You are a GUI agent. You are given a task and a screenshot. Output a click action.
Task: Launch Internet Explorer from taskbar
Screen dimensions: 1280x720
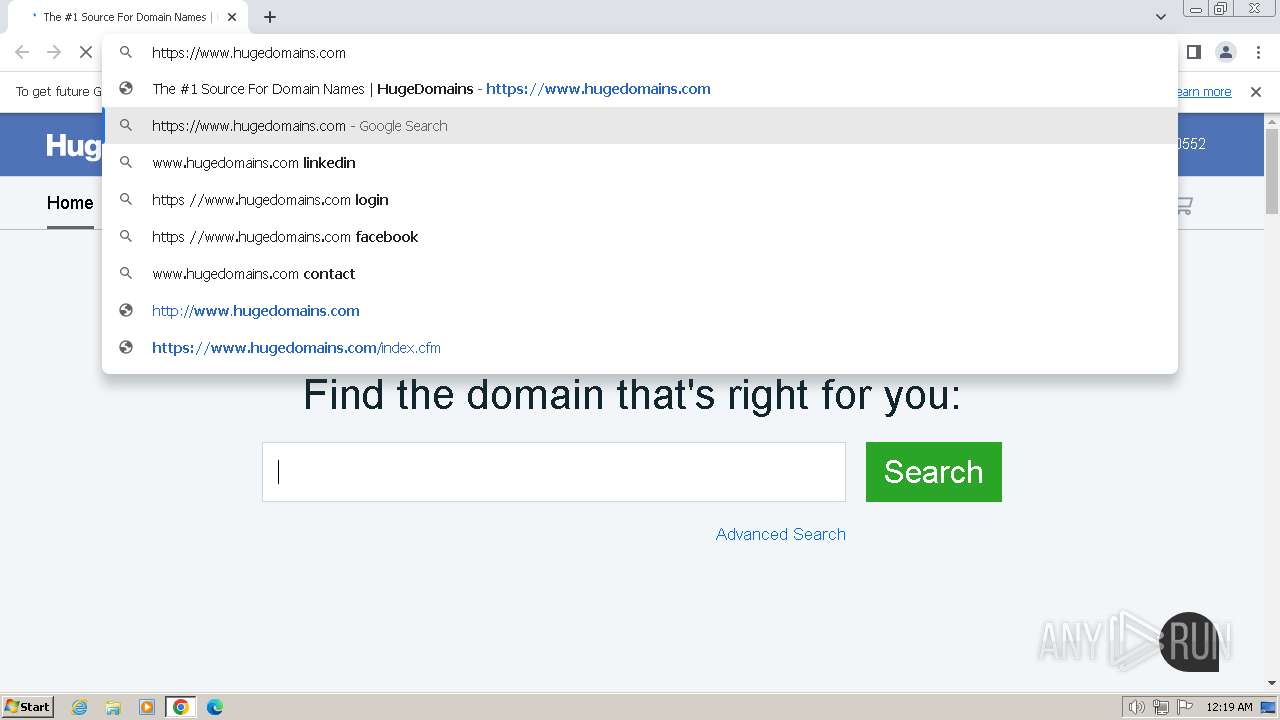point(80,707)
